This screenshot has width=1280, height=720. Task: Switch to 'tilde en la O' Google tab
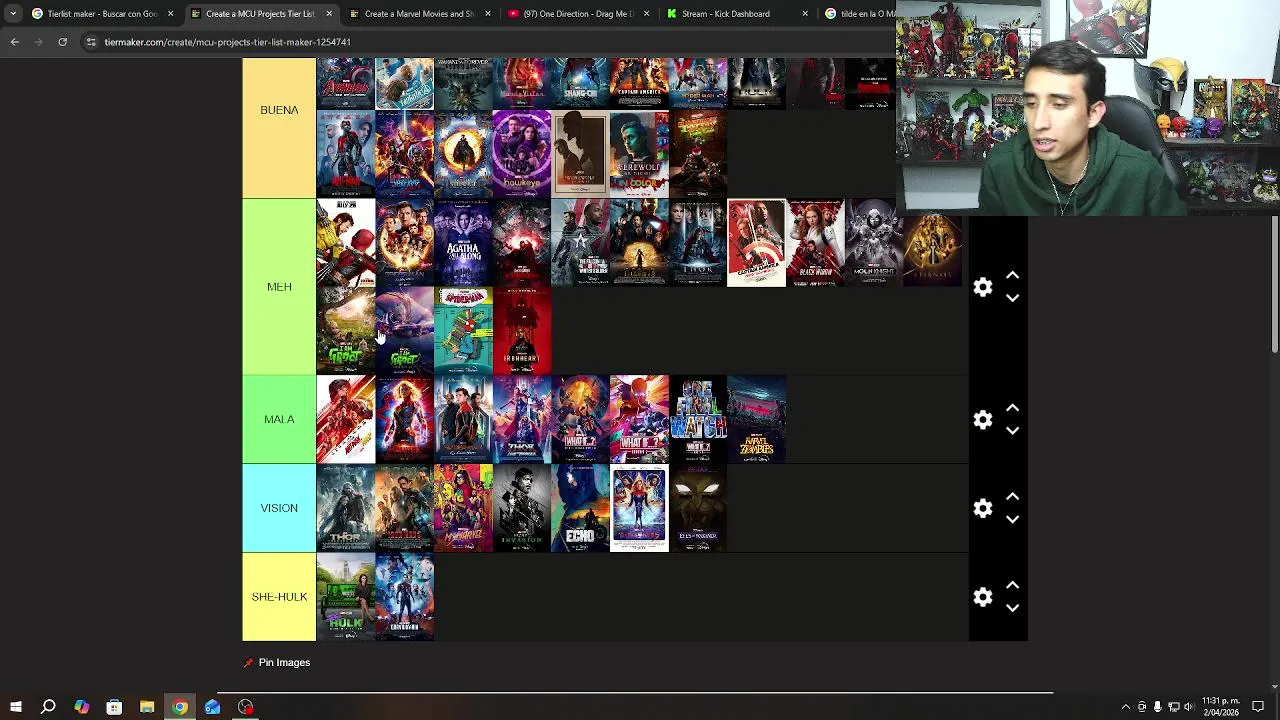(x=859, y=14)
